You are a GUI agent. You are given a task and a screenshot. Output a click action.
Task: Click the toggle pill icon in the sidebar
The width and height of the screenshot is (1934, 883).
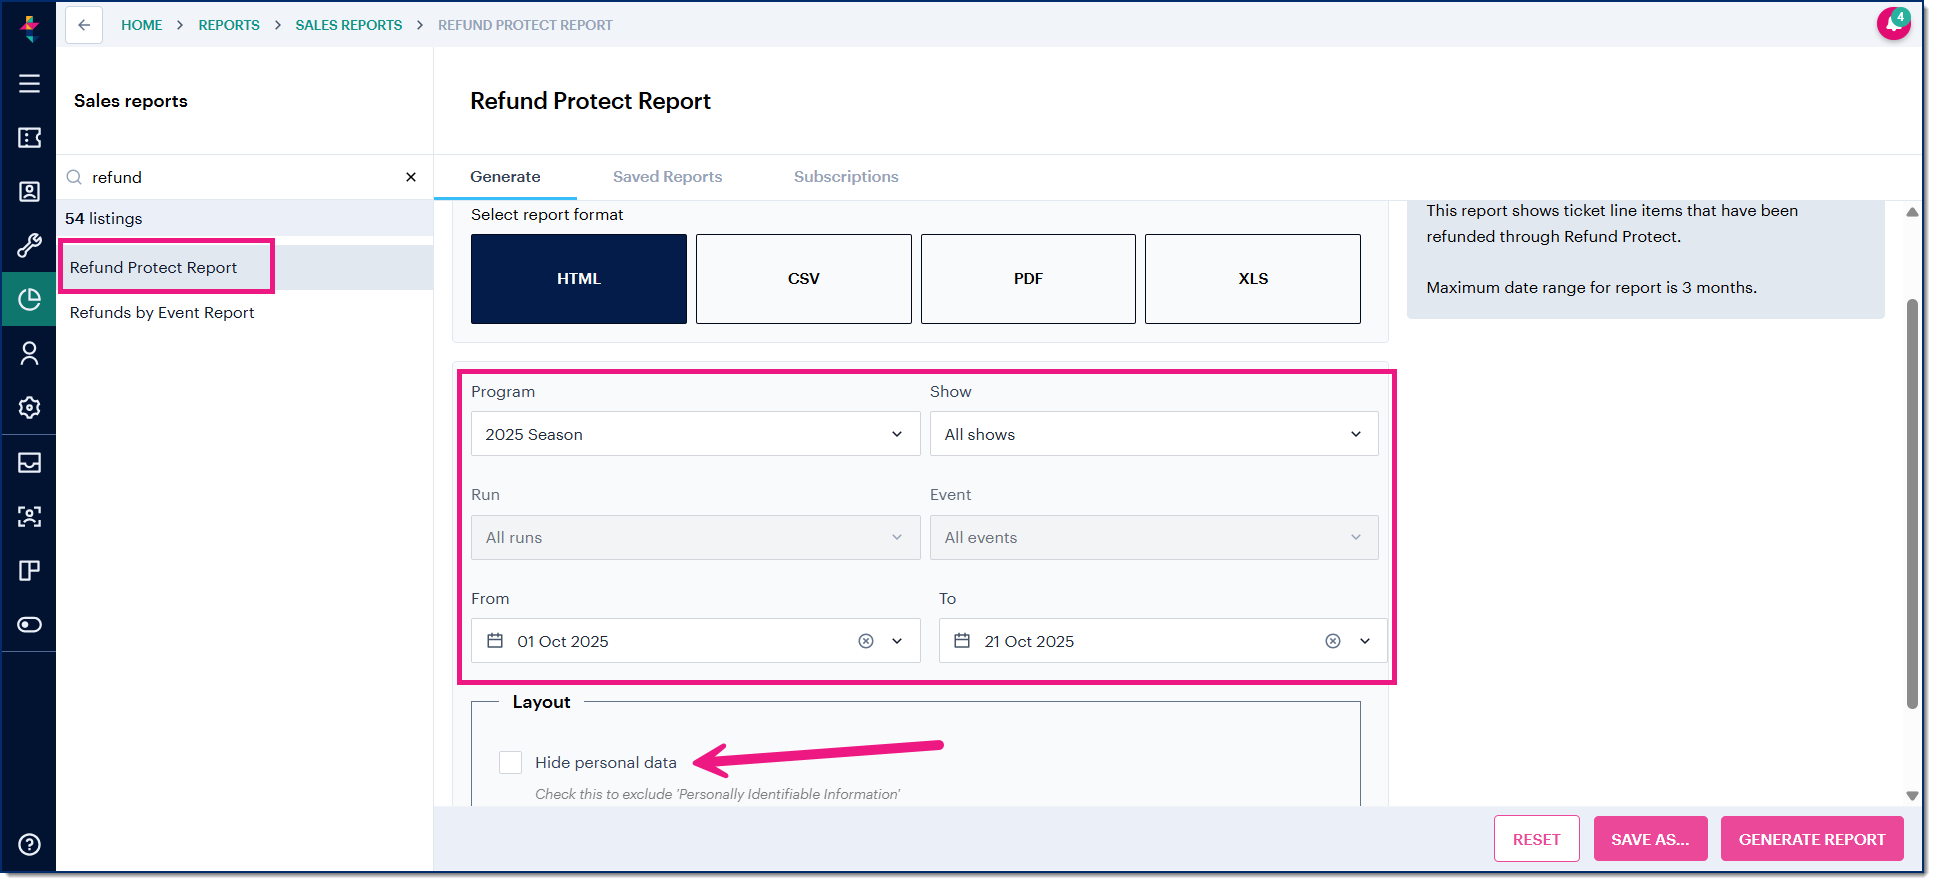pos(29,624)
